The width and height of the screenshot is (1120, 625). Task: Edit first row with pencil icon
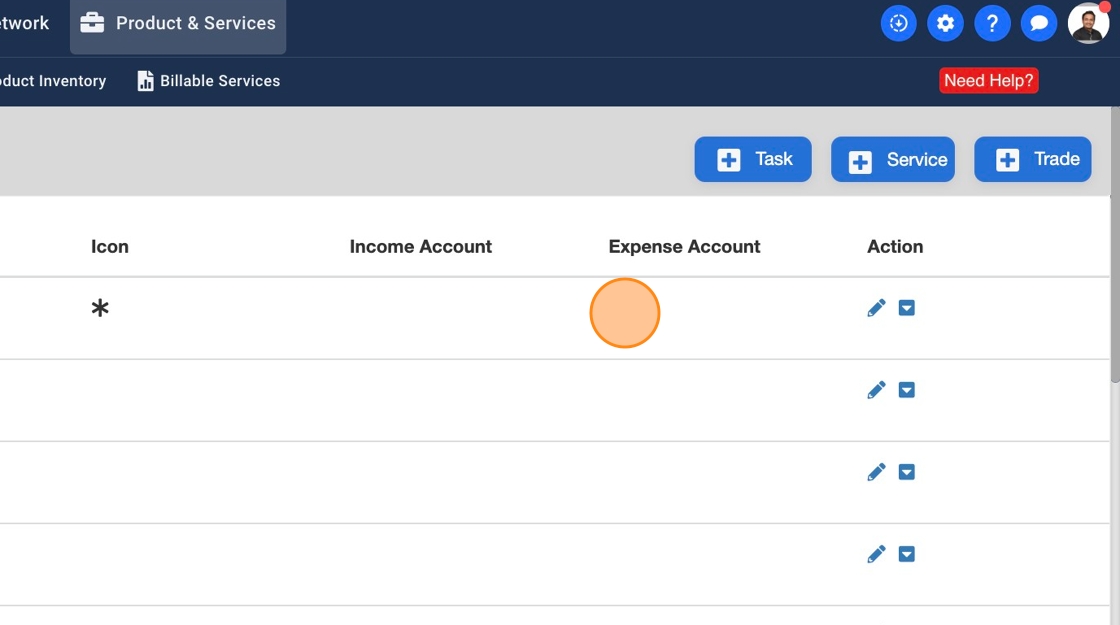coord(876,308)
